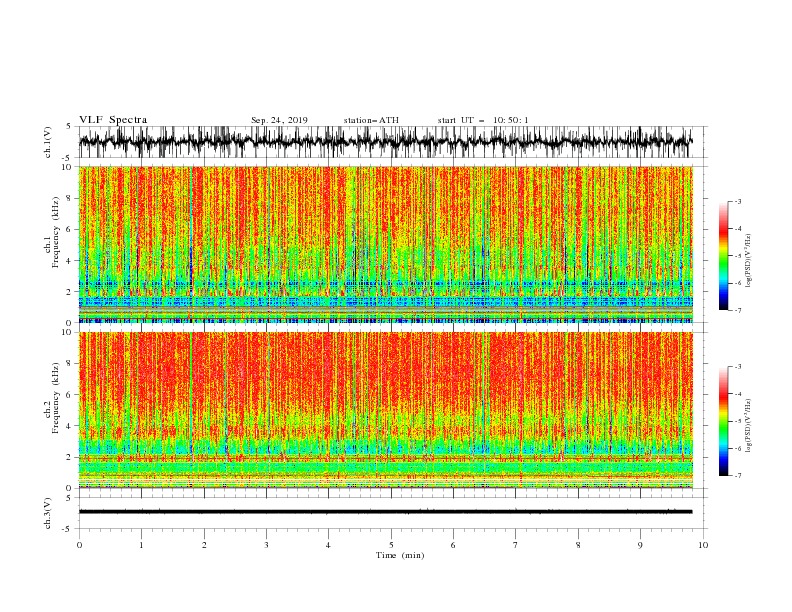Click time axis tick label "4"
792x612 pixels.
[x=328, y=545]
